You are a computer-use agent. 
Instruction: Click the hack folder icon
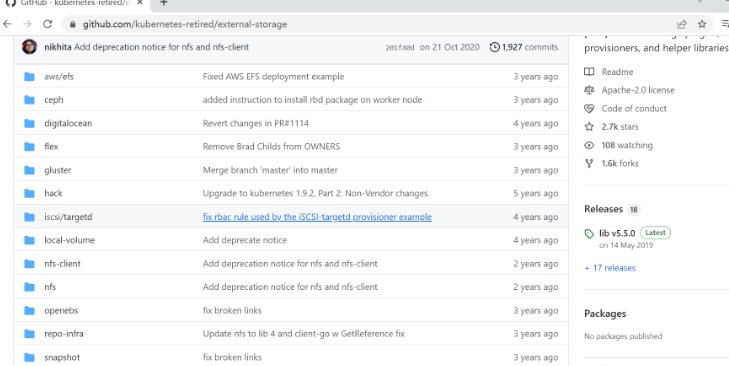click(x=29, y=193)
